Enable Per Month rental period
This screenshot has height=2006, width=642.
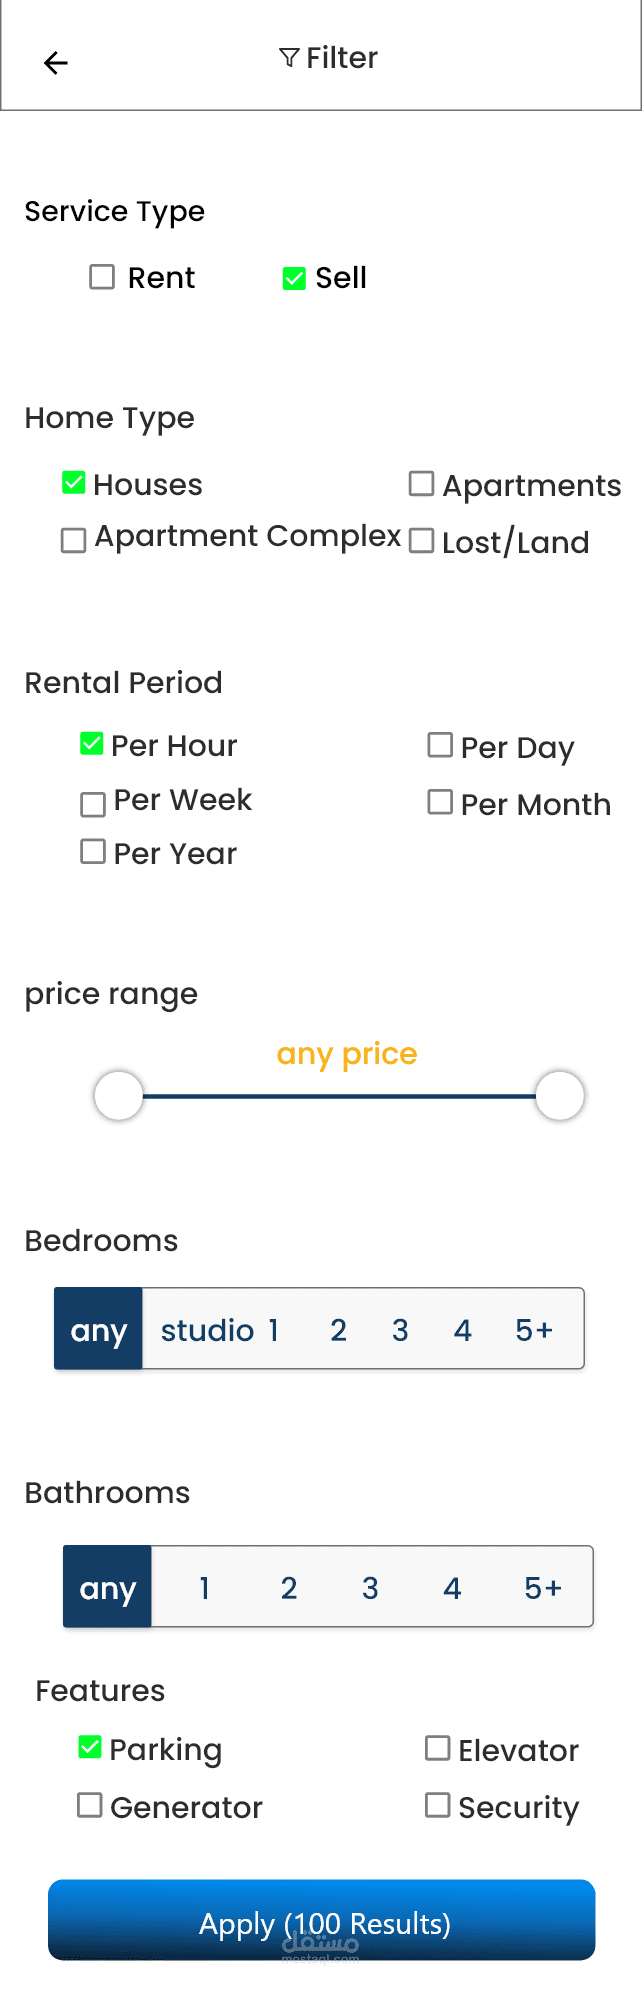pos(440,802)
